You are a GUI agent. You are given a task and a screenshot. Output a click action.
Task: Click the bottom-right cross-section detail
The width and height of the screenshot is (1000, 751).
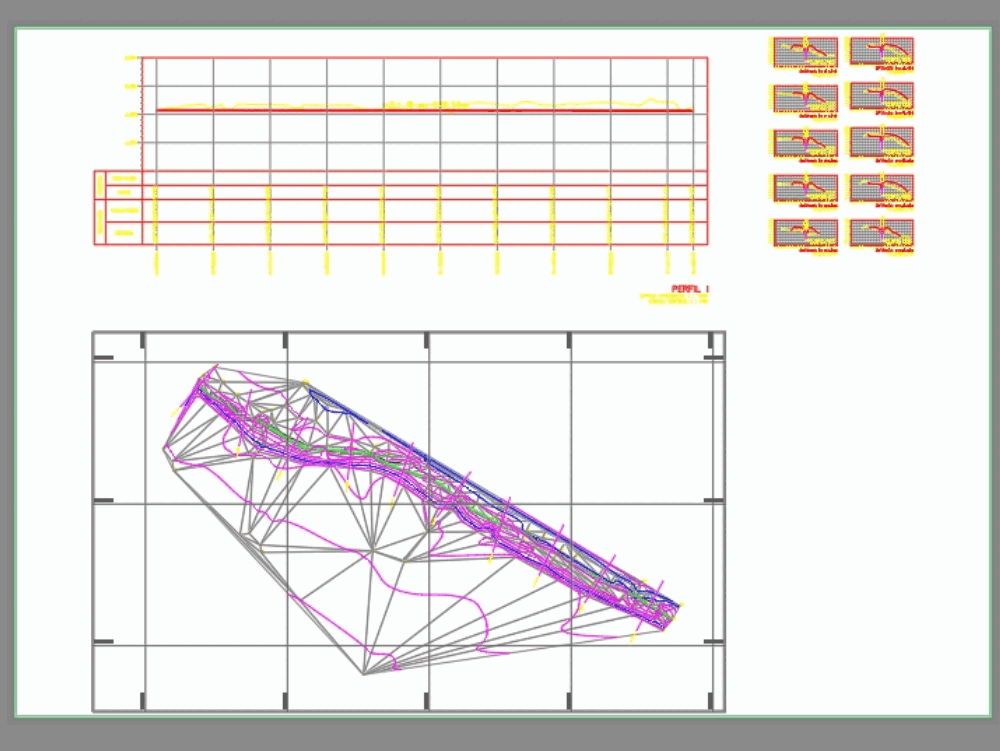coord(880,233)
